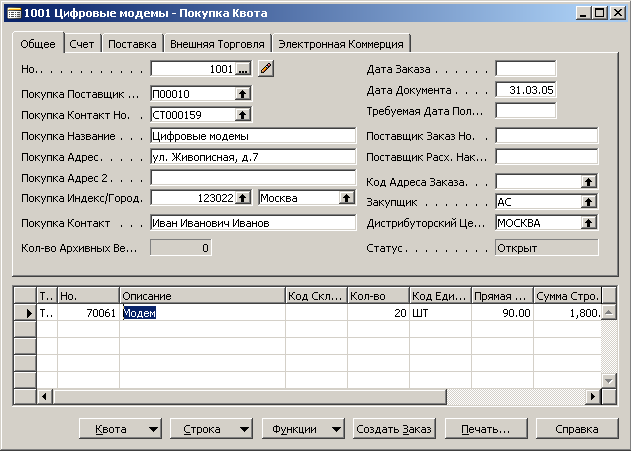Open lookup arrow for Дистрибуторский Центр МОСКВА
Viewport: 631px width, 451px height.
[x=589, y=223]
